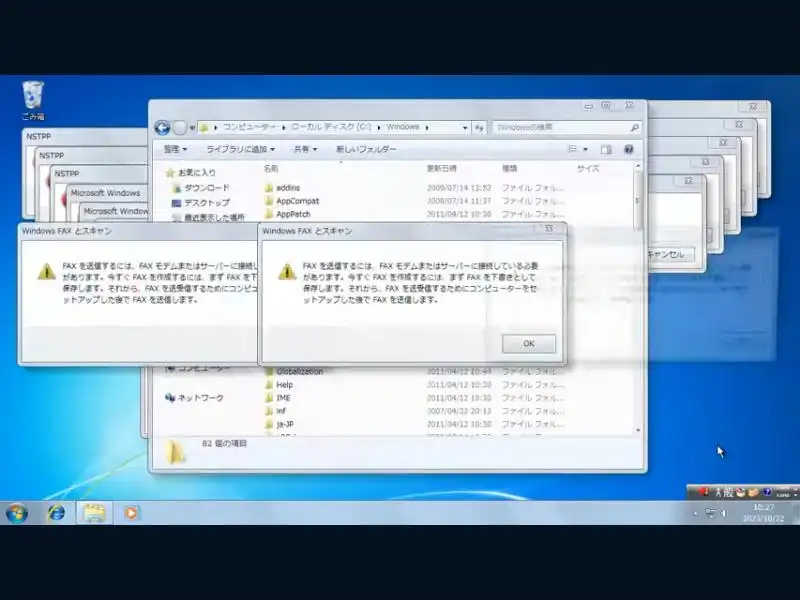
Task: Open the Start menu orb
Action: (x=16, y=513)
